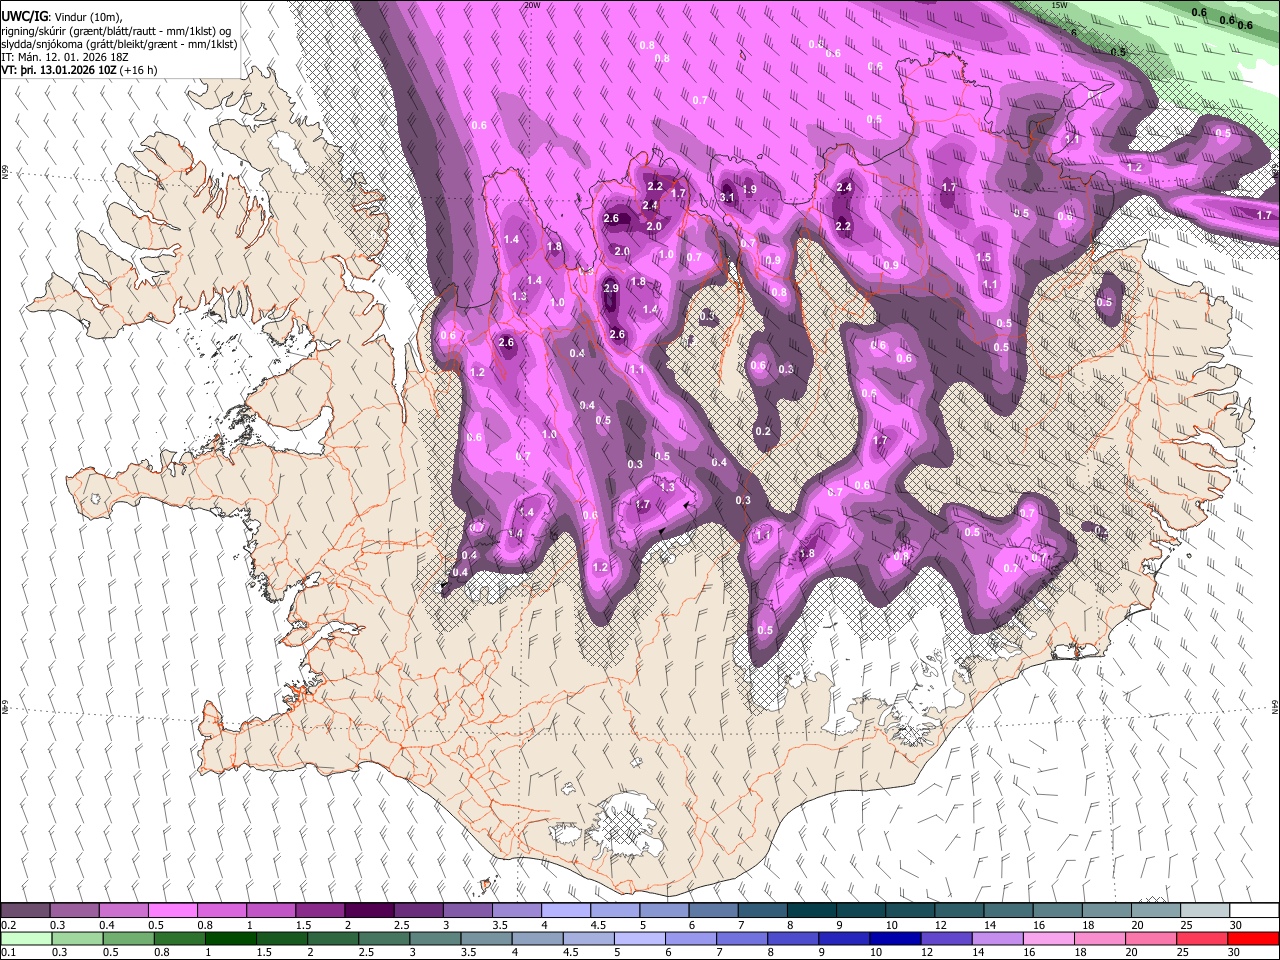Click the bold 'UWC/IG' title text
The image size is (1280, 960).
(25, 16)
